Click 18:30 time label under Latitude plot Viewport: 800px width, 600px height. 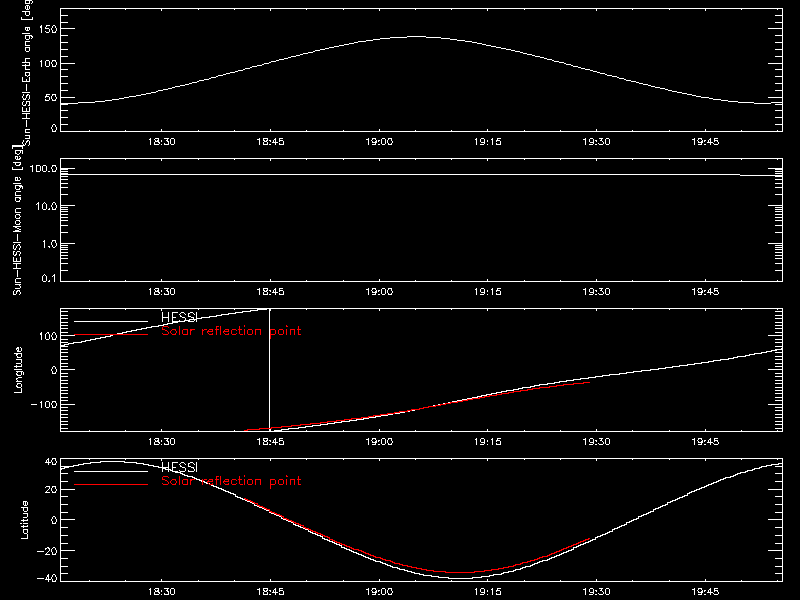[162, 591]
